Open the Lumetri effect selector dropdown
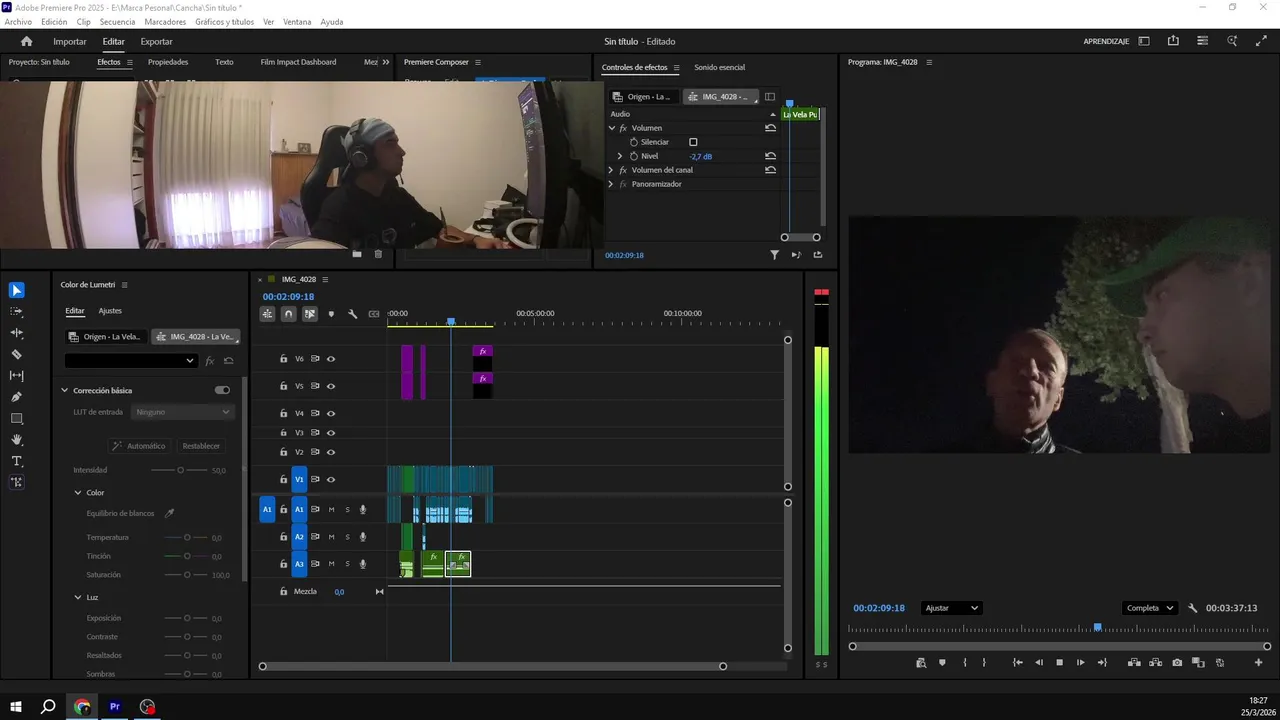1280x720 pixels. pyautogui.click(x=130, y=361)
